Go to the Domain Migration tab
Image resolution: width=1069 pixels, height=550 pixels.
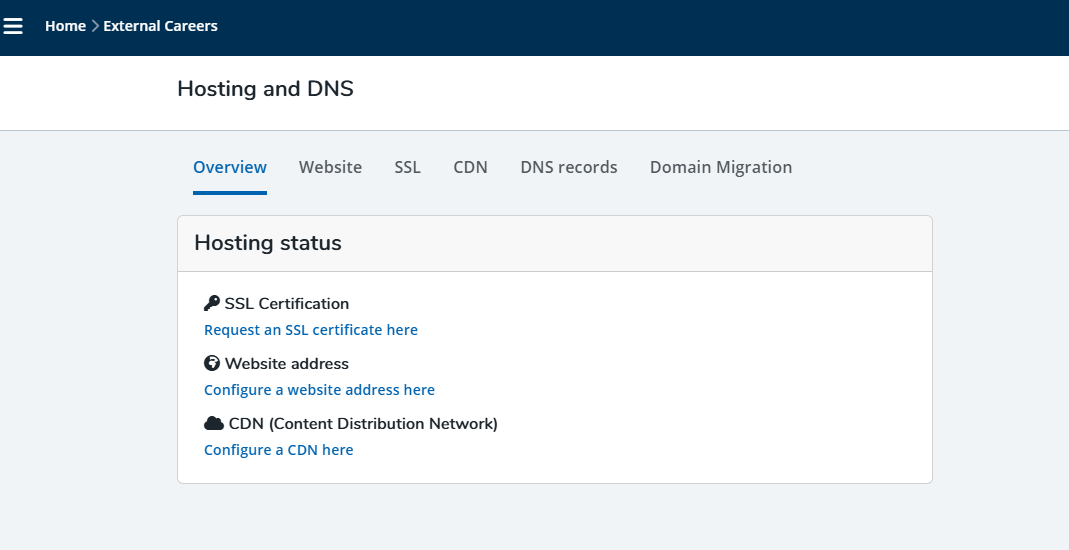pyautogui.click(x=720, y=167)
